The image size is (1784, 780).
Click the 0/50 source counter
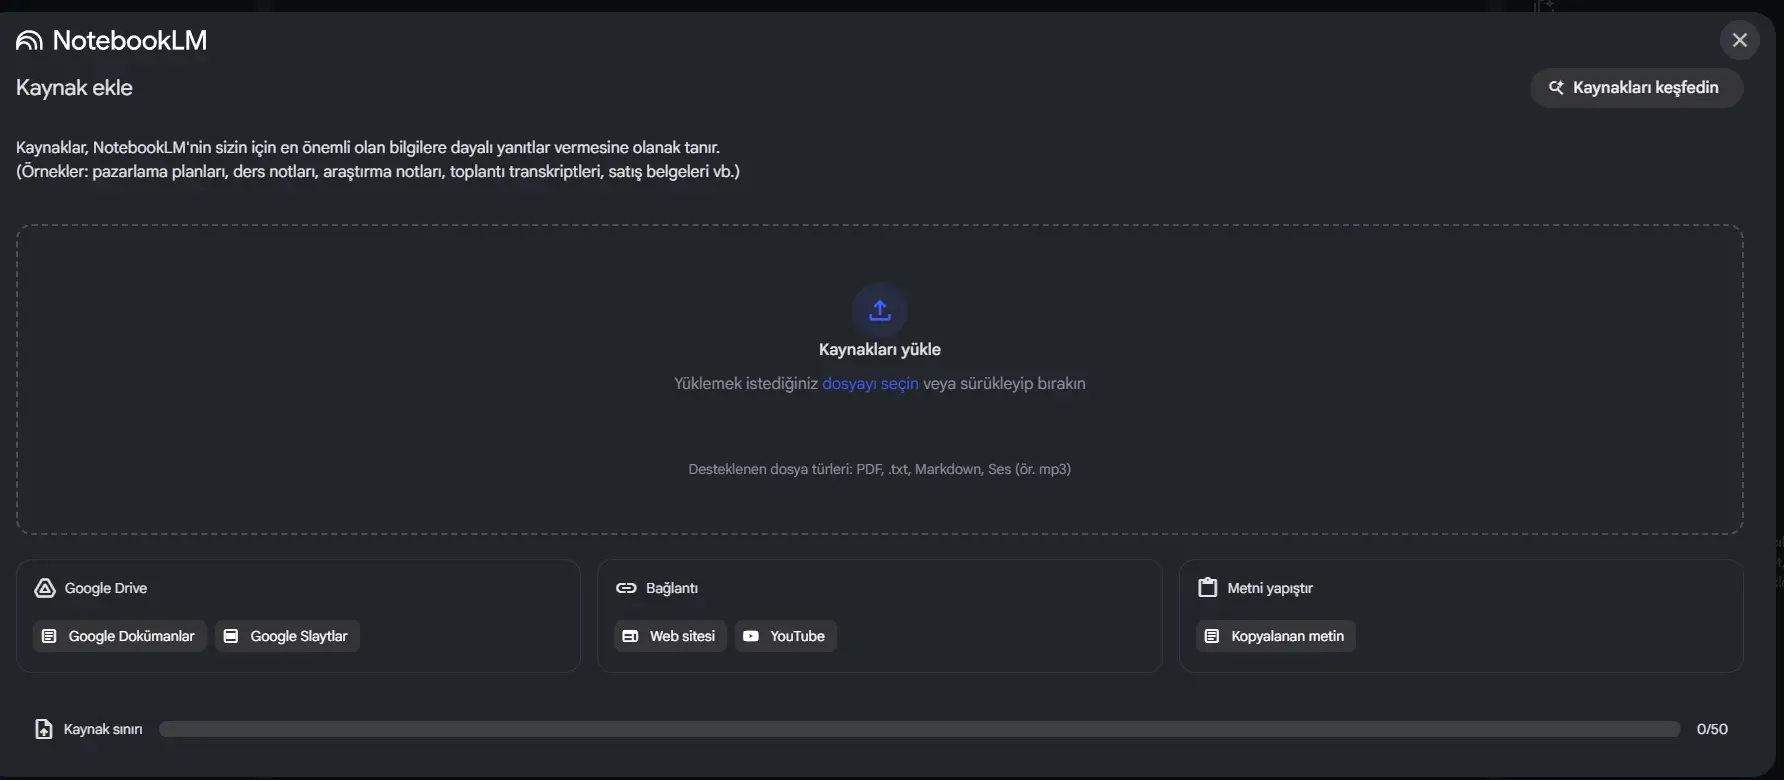[x=1712, y=729]
